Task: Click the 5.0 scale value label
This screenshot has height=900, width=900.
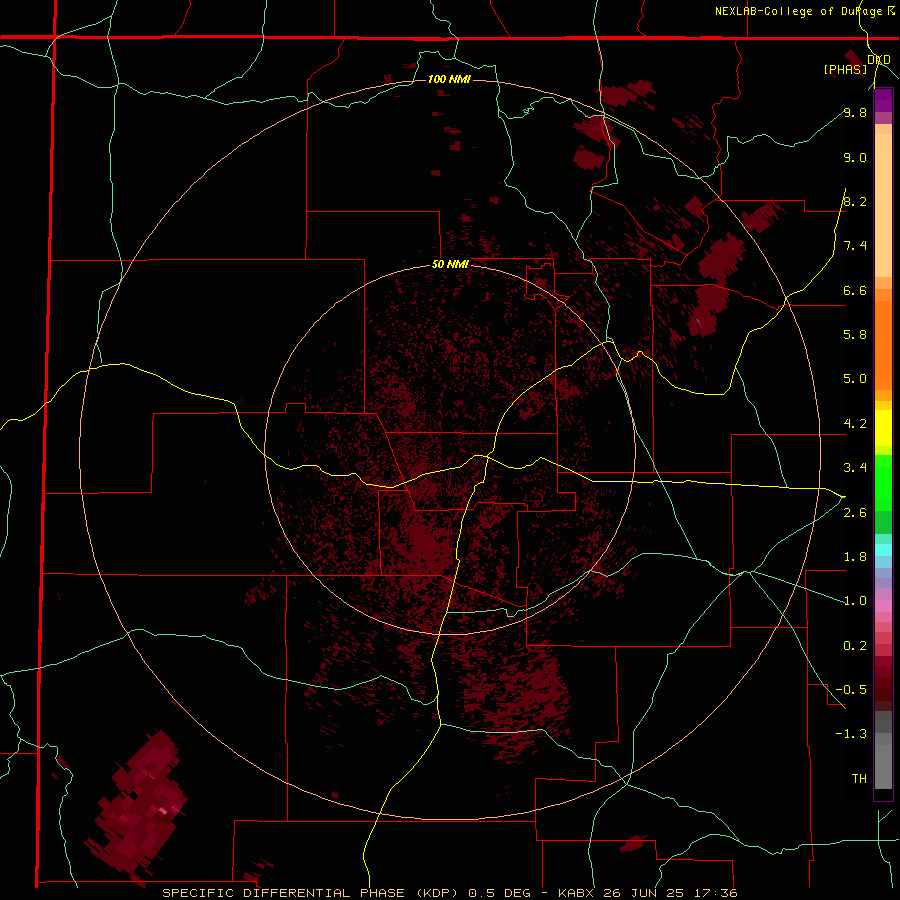Action: click(855, 379)
